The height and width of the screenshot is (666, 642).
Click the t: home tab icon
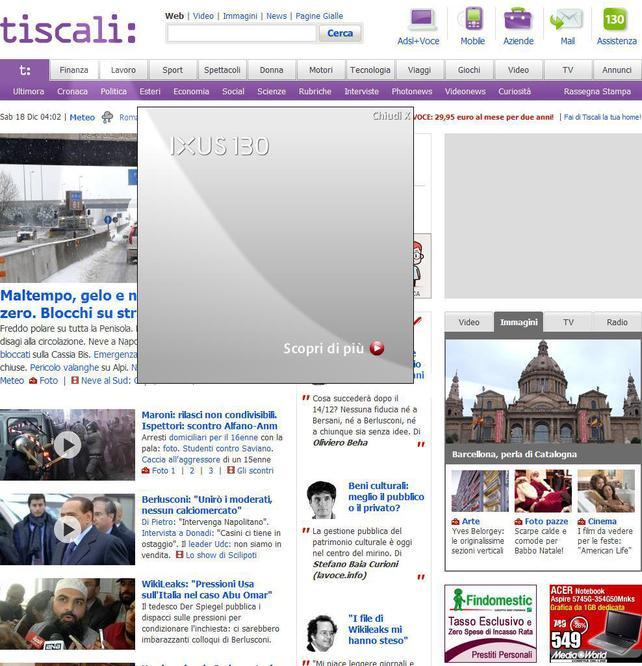(25, 70)
